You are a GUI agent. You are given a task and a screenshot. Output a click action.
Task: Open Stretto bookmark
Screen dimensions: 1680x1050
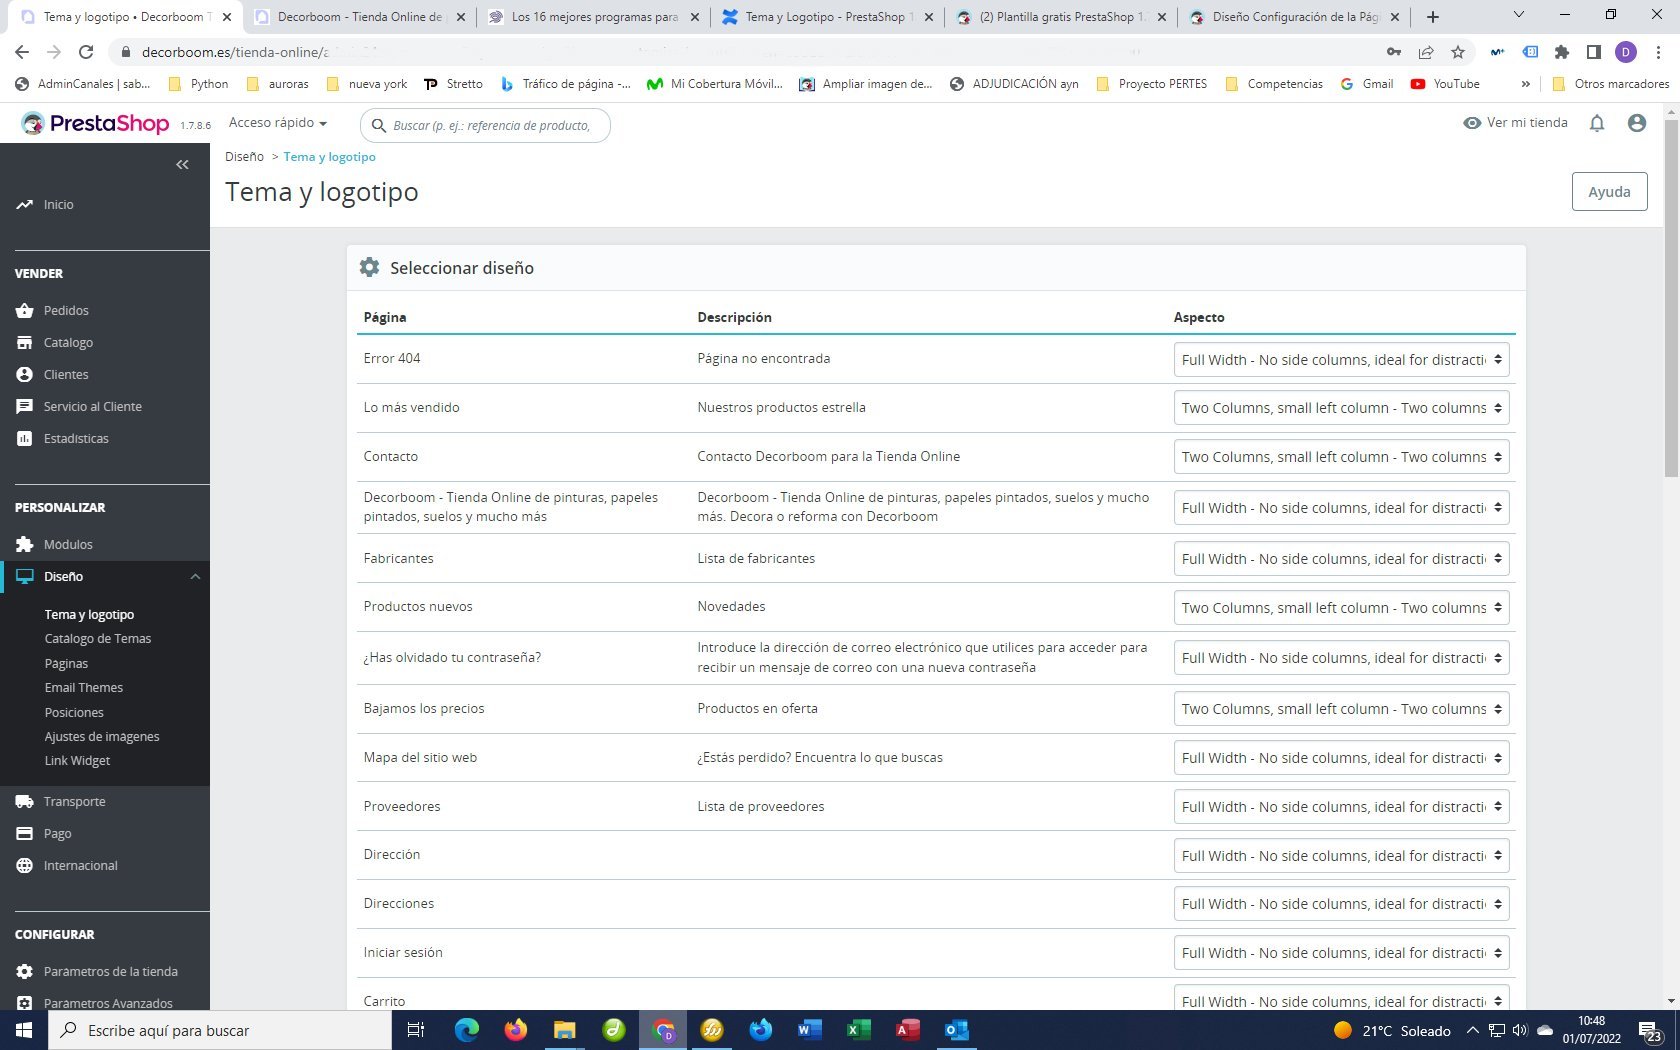click(453, 84)
